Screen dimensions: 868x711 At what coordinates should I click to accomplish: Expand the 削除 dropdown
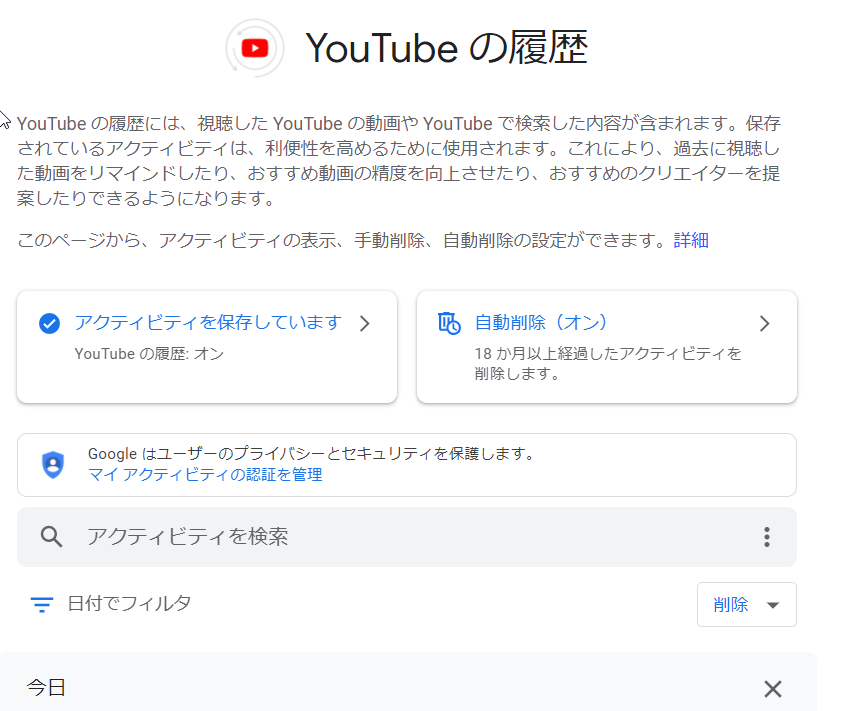point(747,604)
